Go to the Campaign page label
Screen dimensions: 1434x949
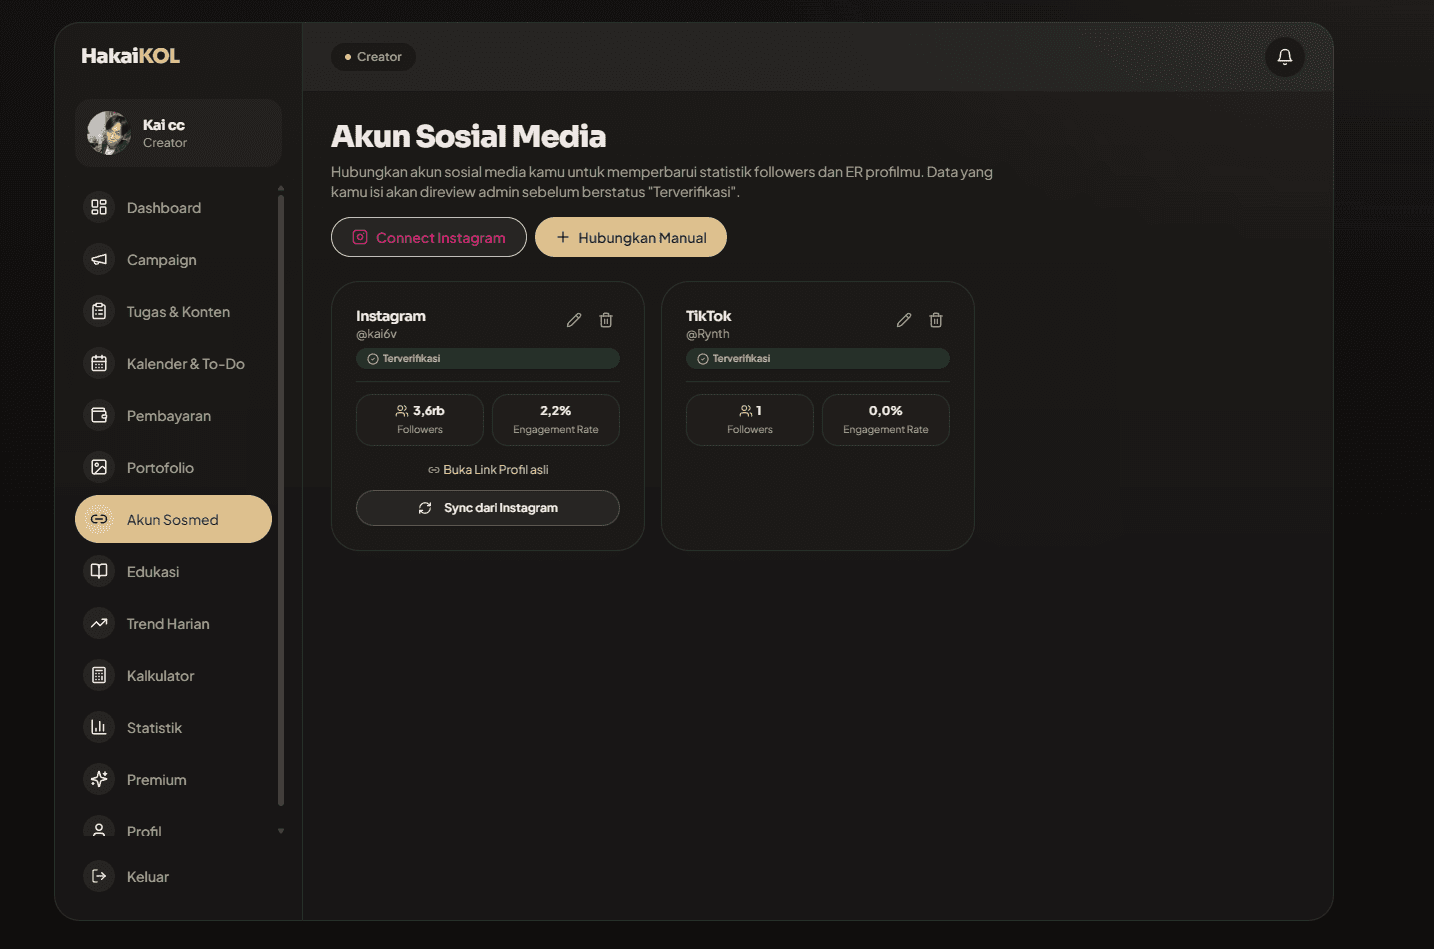[162, 260]
